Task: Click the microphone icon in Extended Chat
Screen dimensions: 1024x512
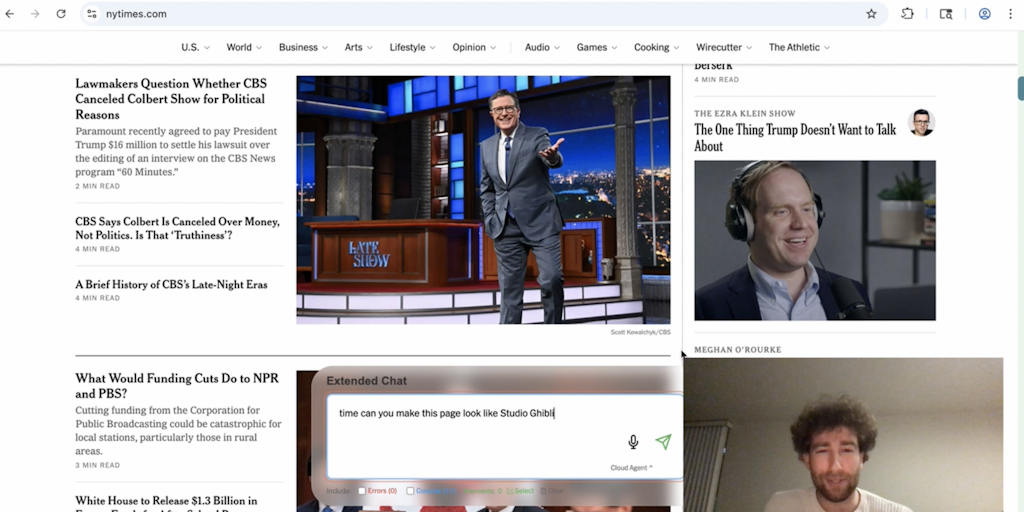Action: pyautogui.click(x=633, y=442)
